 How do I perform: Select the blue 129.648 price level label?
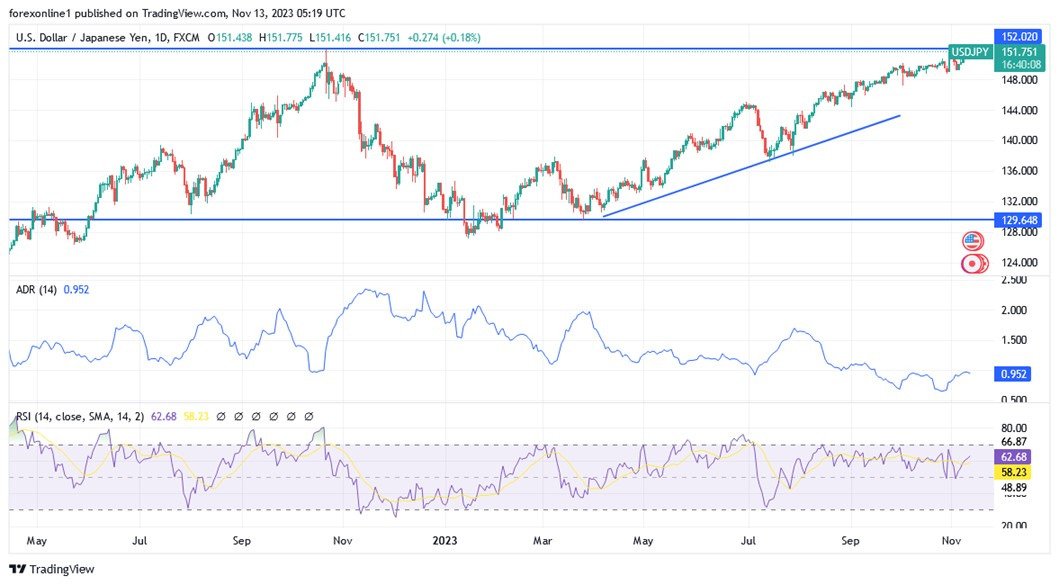[1019, 219]
